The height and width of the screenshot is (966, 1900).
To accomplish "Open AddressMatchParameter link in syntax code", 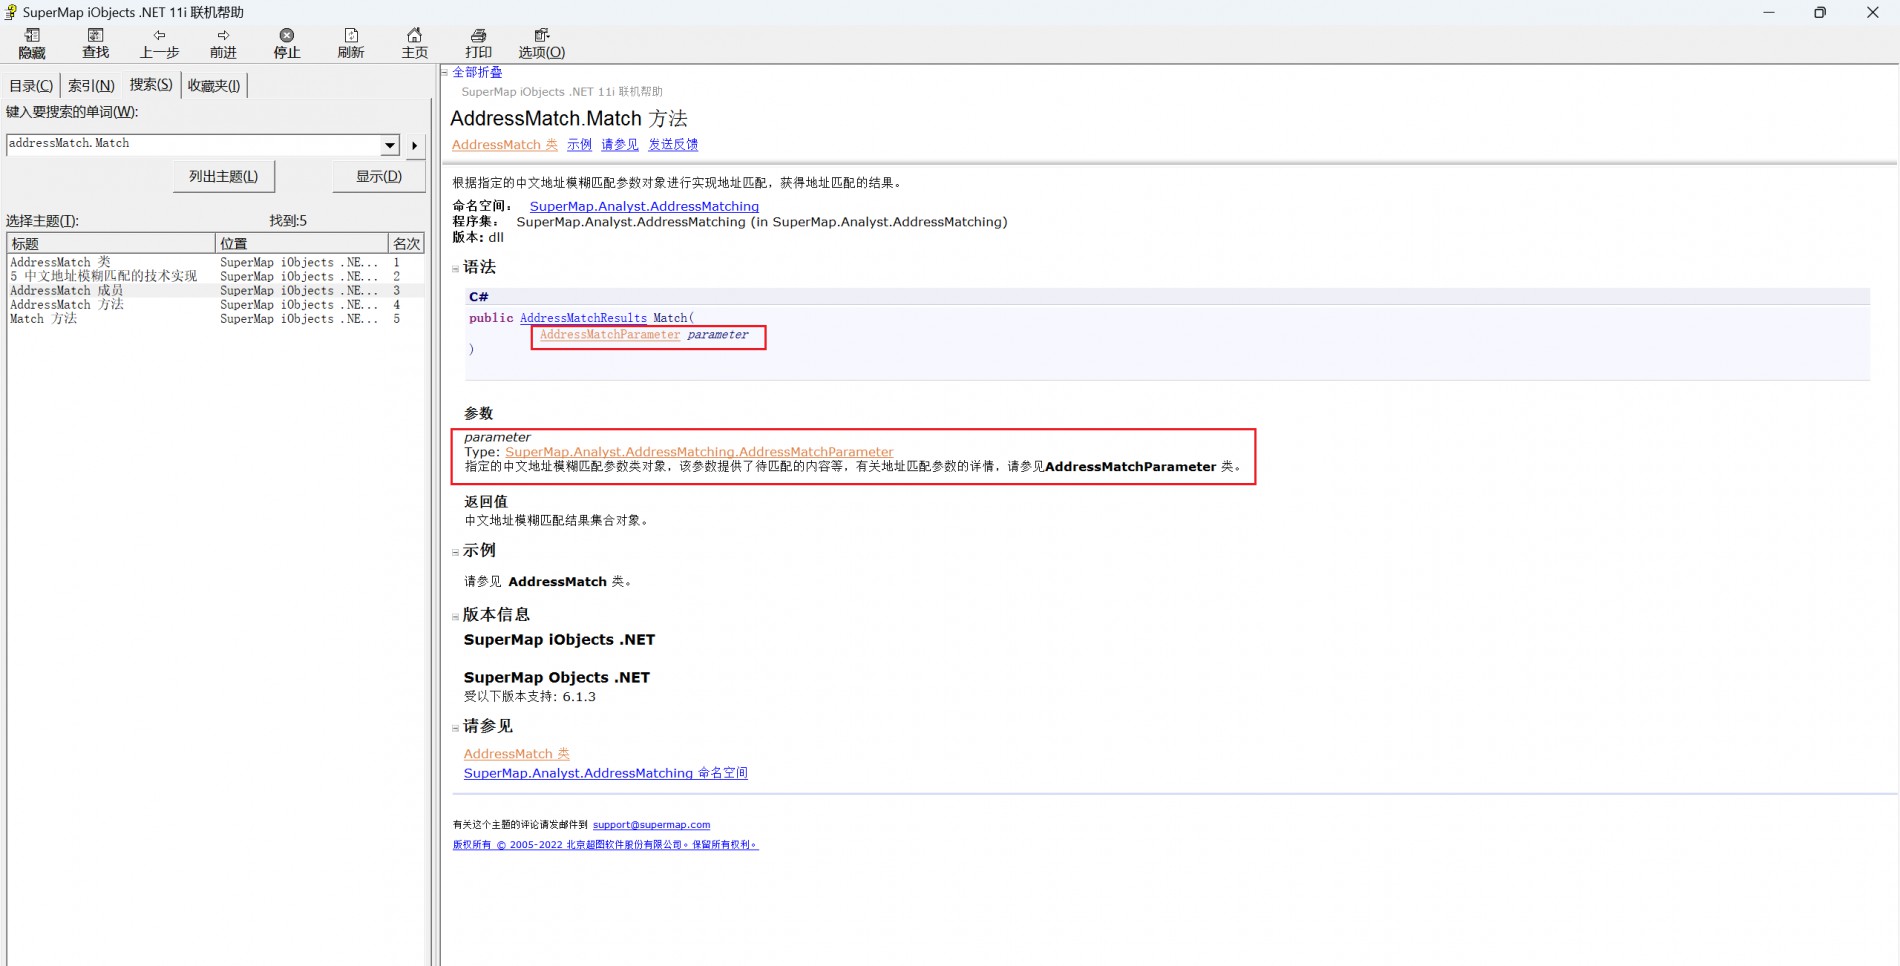I will (610, 335).
